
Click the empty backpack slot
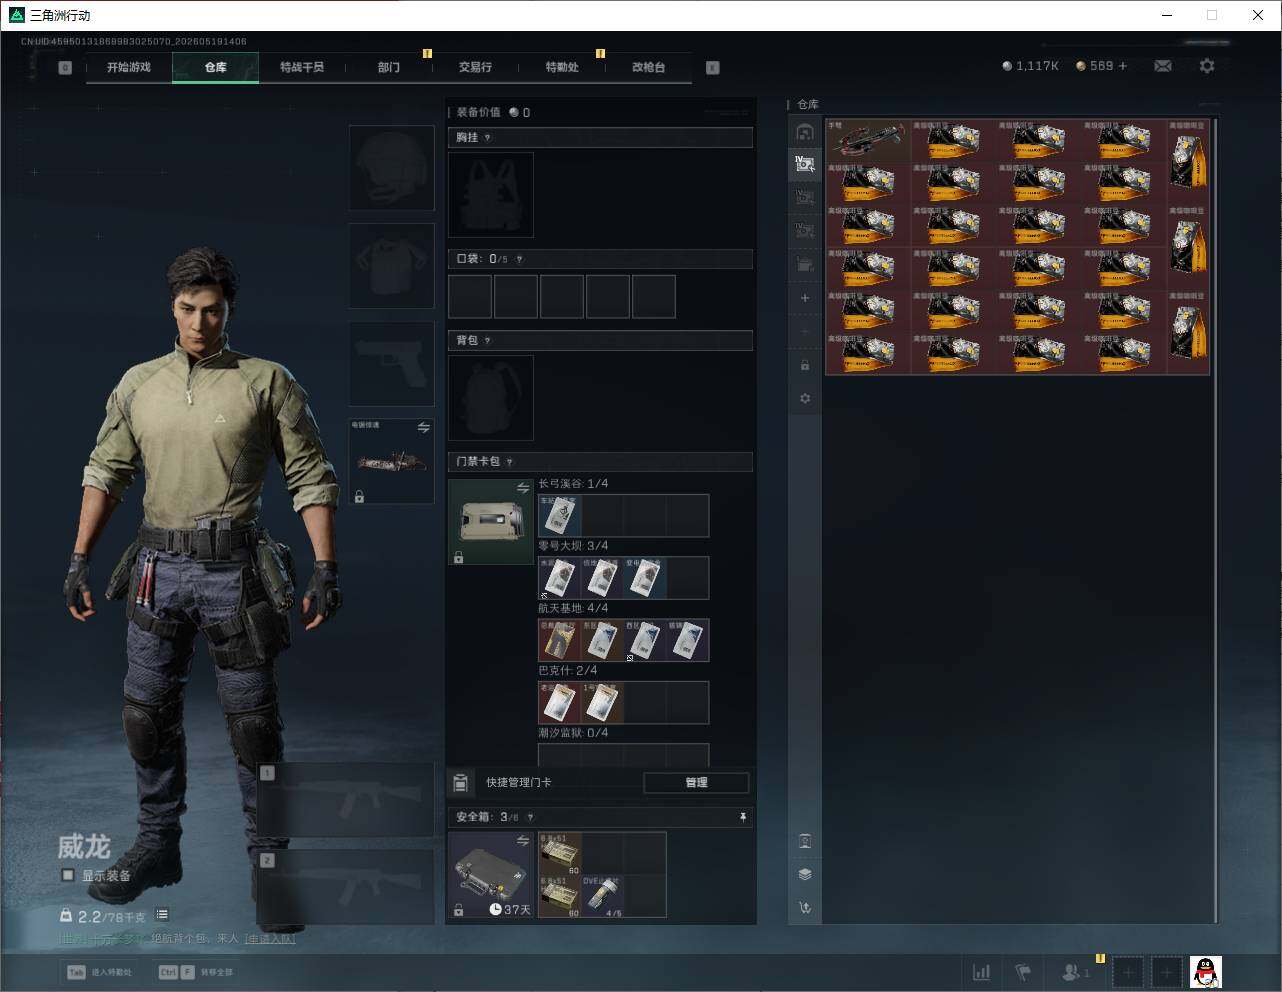tap(491, 398)
